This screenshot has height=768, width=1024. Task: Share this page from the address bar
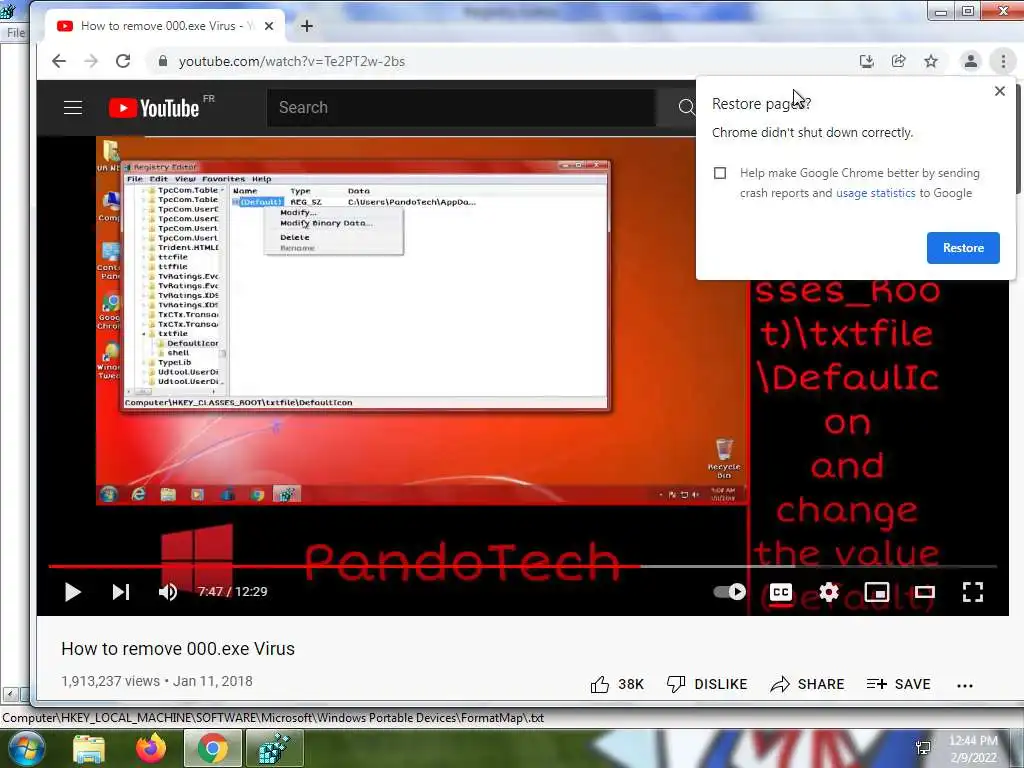click(x=899, y=61)
